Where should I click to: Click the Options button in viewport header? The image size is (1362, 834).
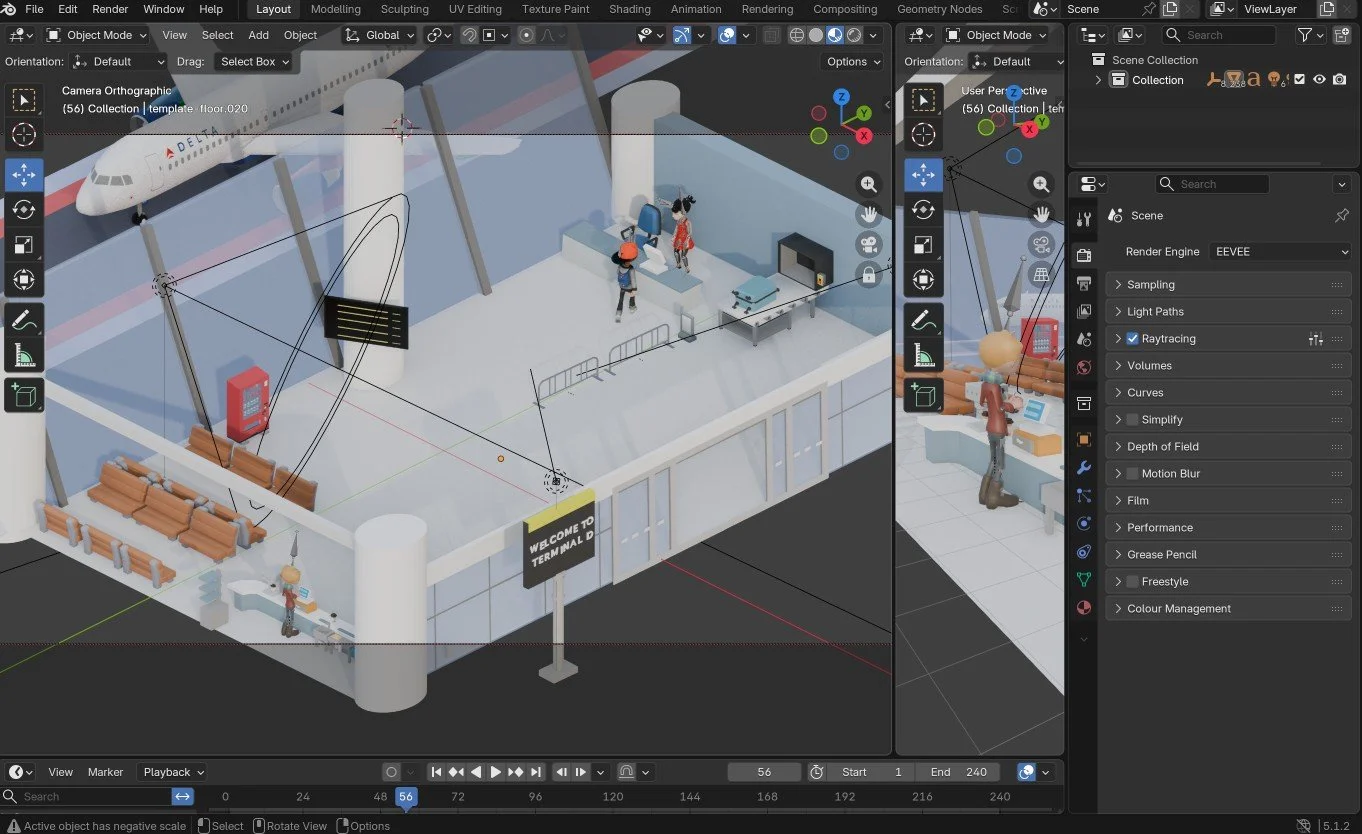[x=853, y=61]
